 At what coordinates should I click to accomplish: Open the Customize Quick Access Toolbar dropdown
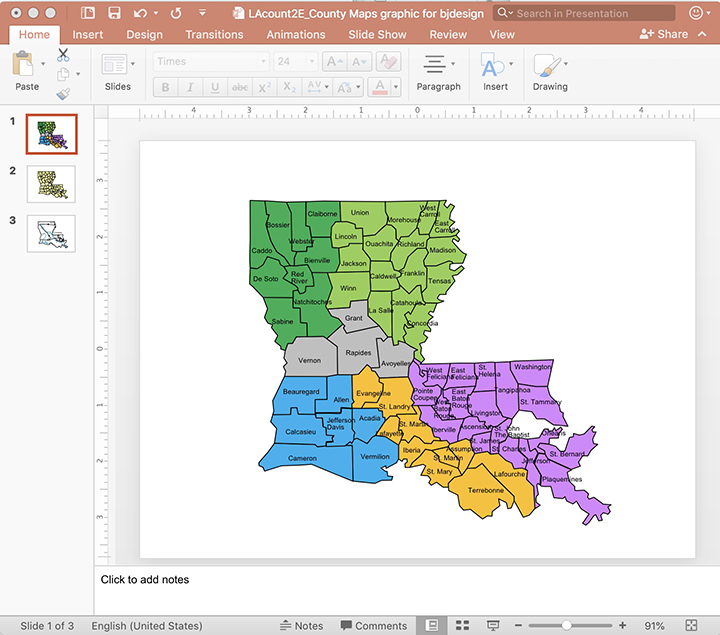pyautogui.click(x=202, y=13)
